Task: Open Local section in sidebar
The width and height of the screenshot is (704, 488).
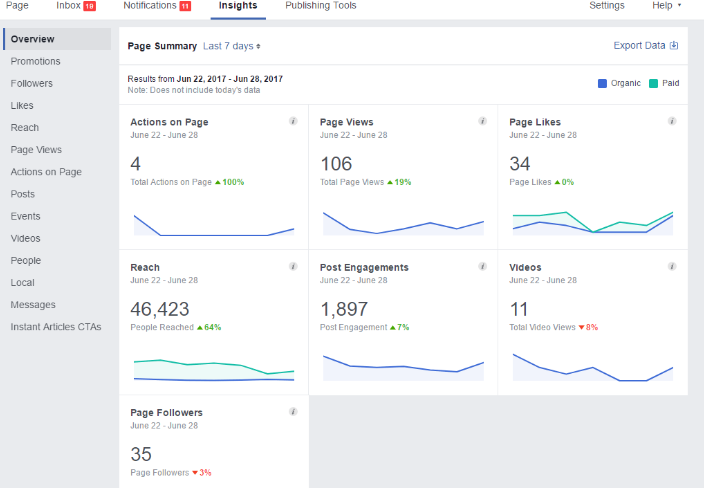Action: click(22, 282)
